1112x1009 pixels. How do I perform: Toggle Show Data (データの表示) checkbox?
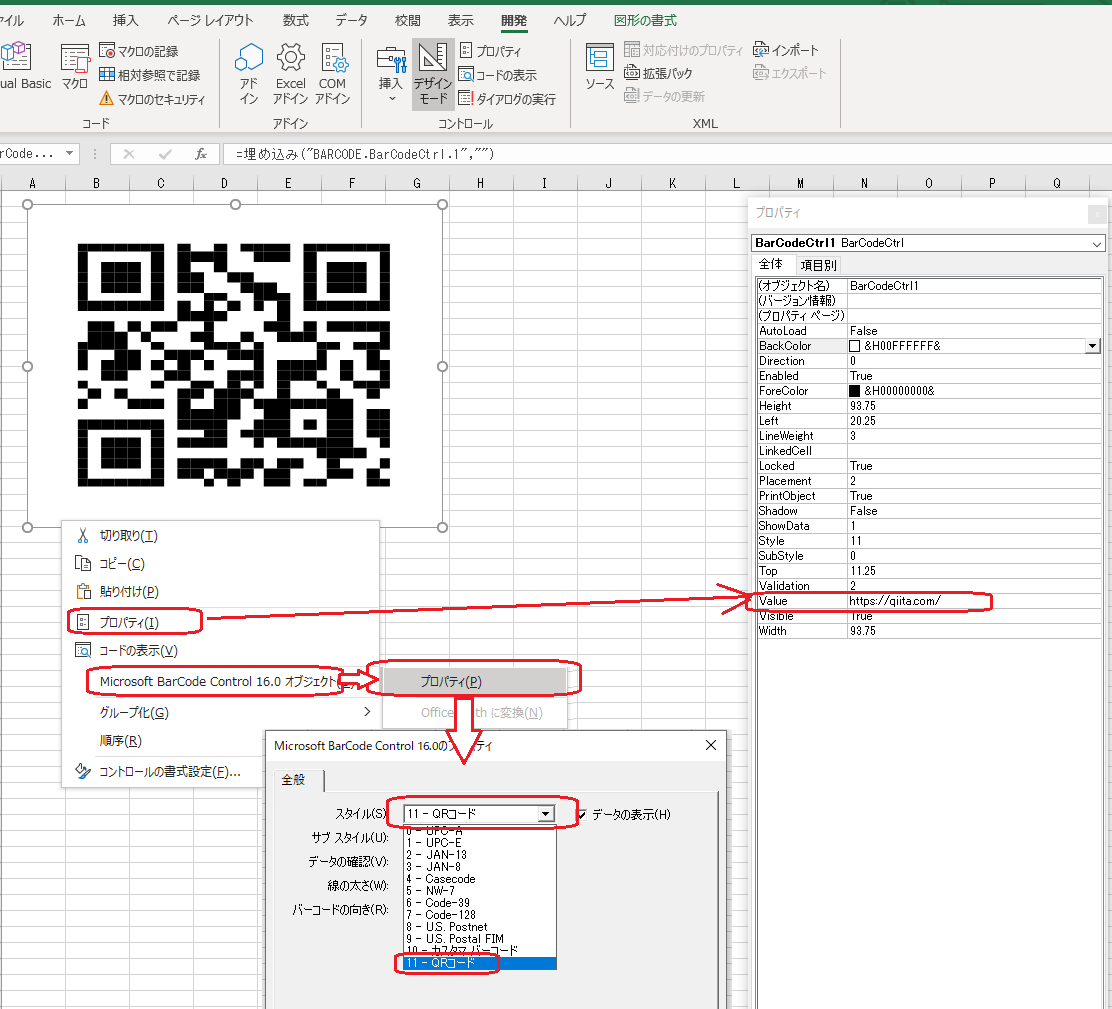point(583,814)
